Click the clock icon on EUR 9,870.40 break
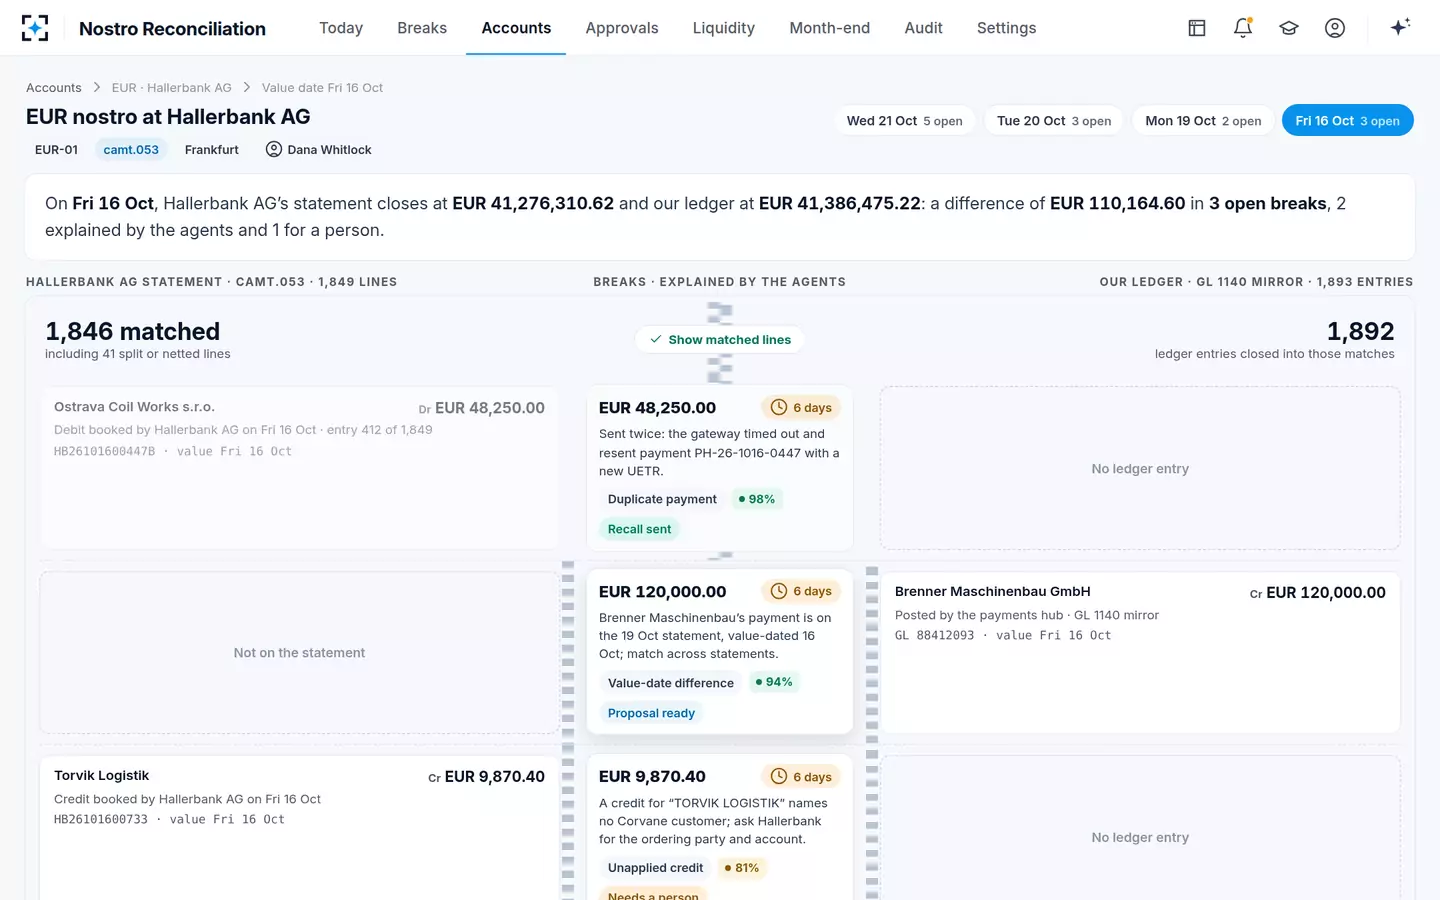The image size is (1440, 900). (778, 776)
